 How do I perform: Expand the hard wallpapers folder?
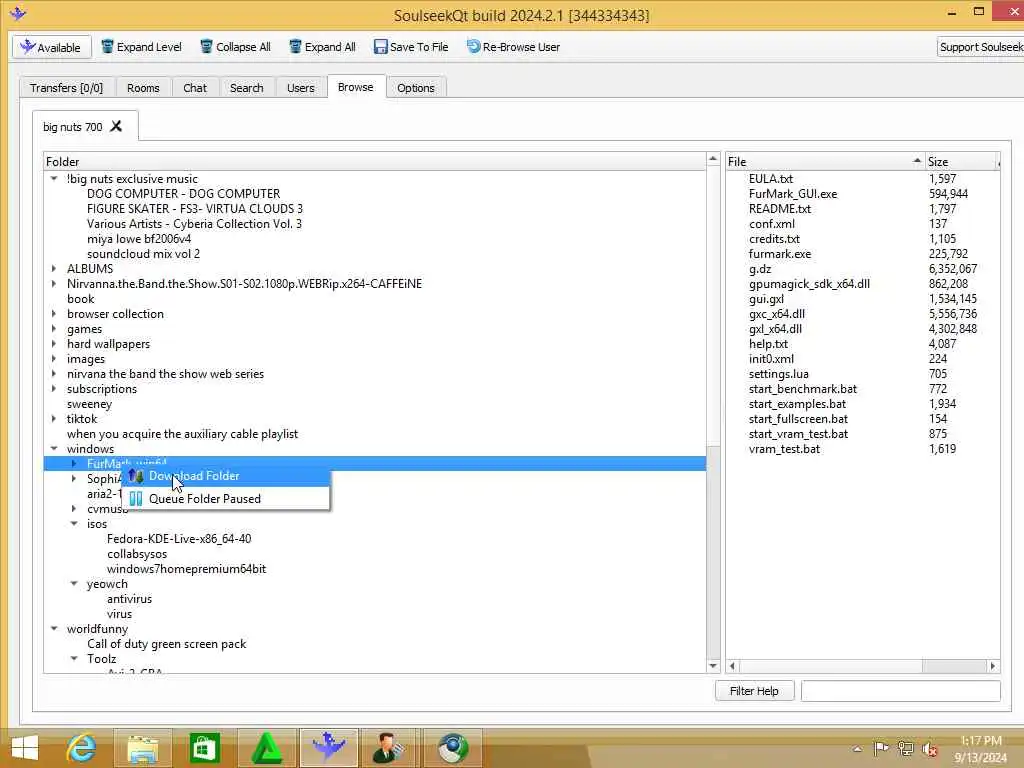(x=54, y=344)
